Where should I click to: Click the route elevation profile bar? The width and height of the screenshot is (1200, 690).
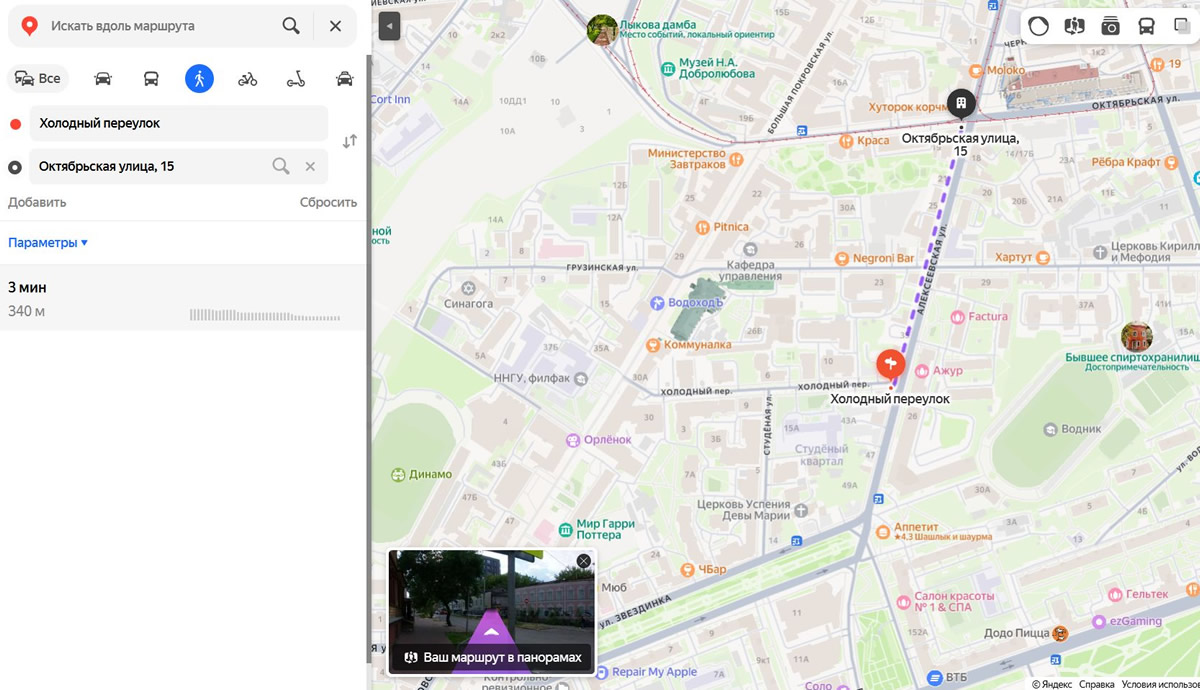(265, 316)
